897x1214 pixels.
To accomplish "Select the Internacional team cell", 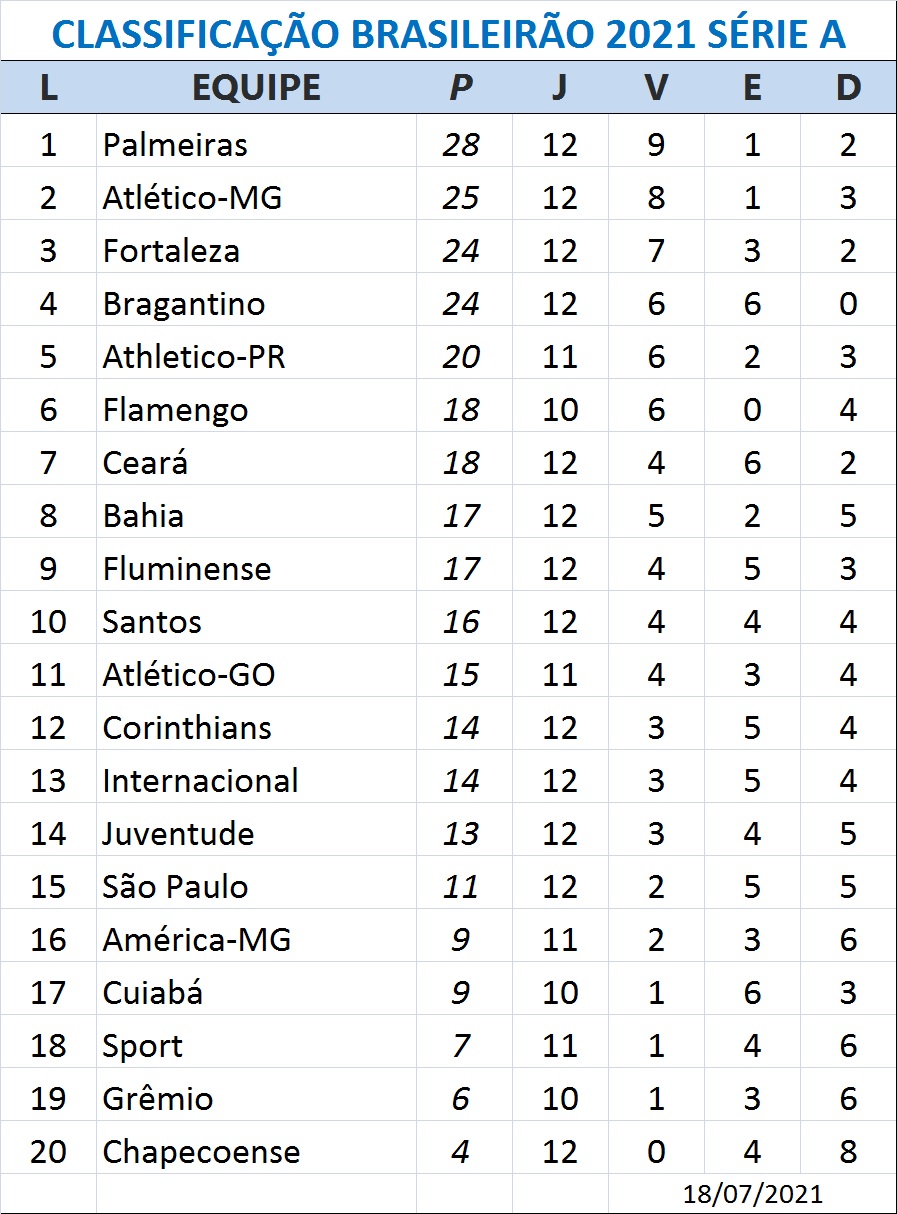I will 200,781.
